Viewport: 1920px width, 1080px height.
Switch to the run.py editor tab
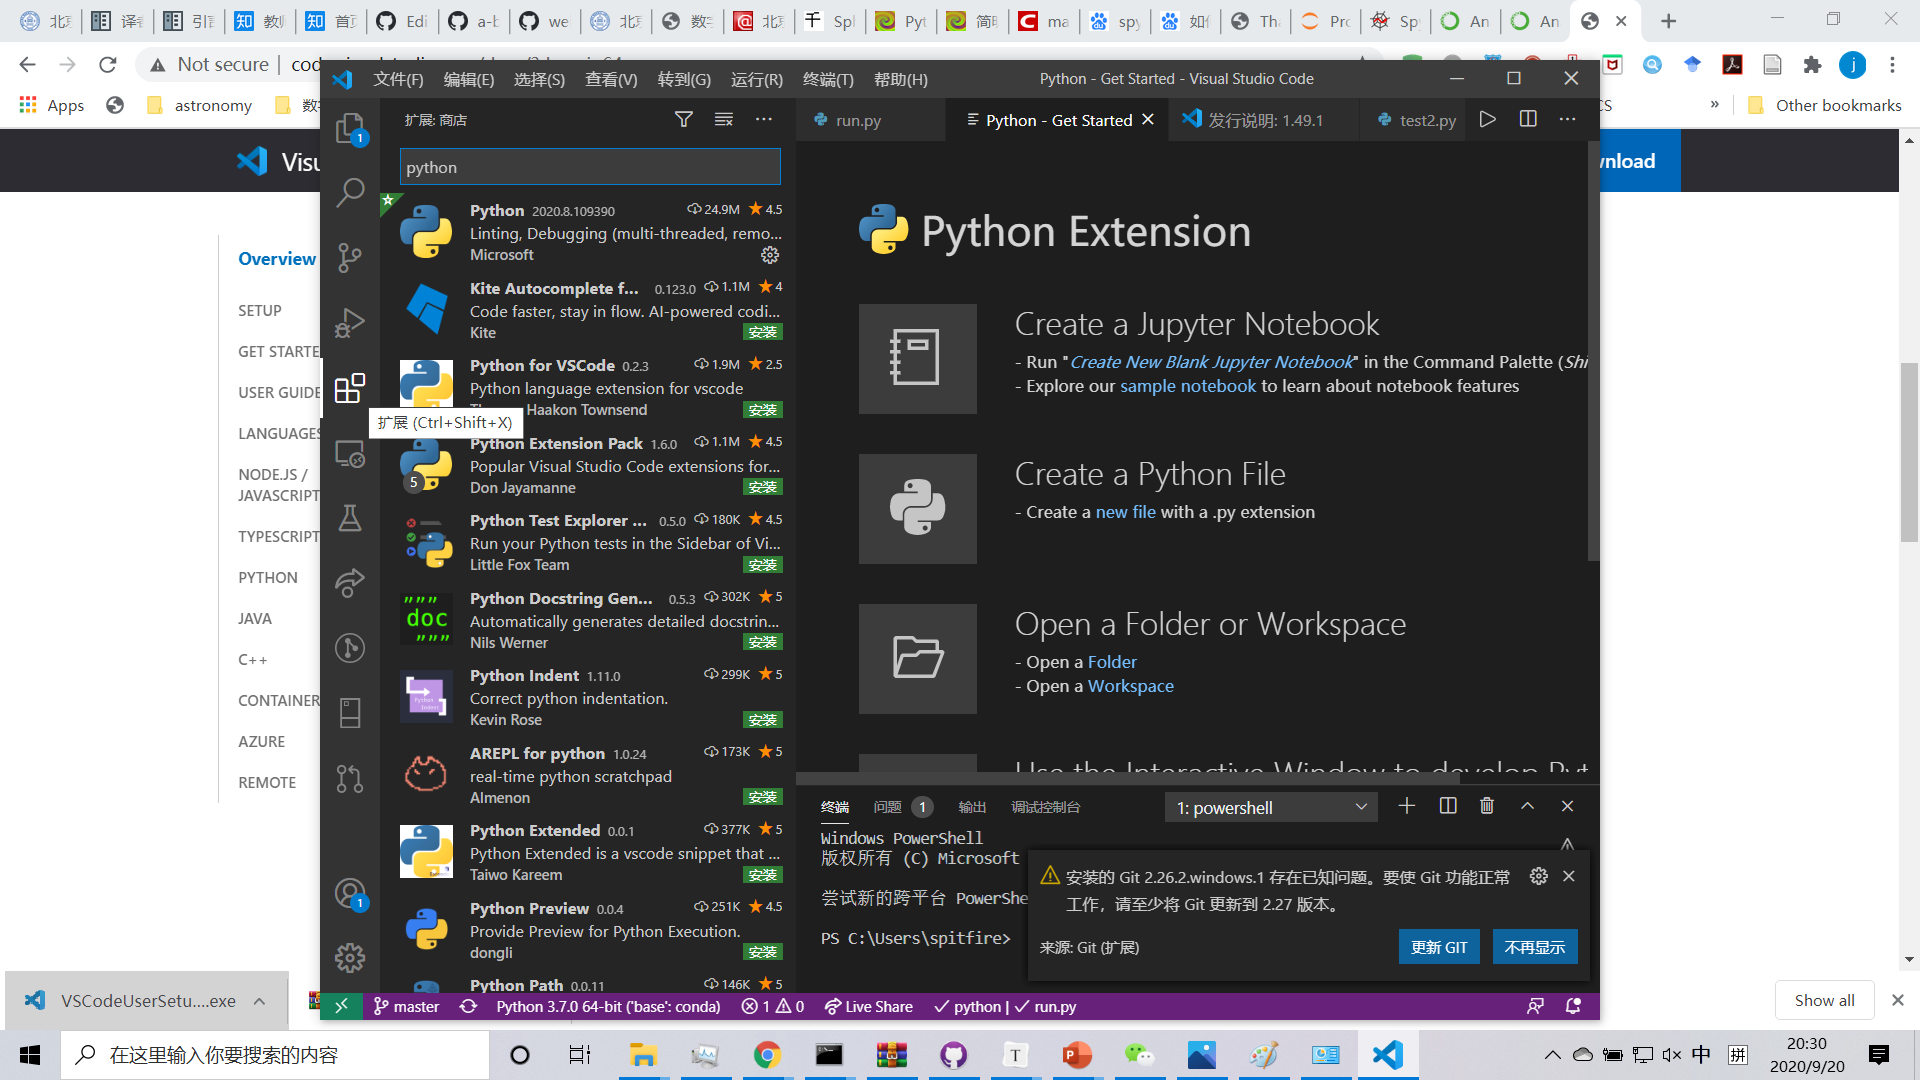858,120
